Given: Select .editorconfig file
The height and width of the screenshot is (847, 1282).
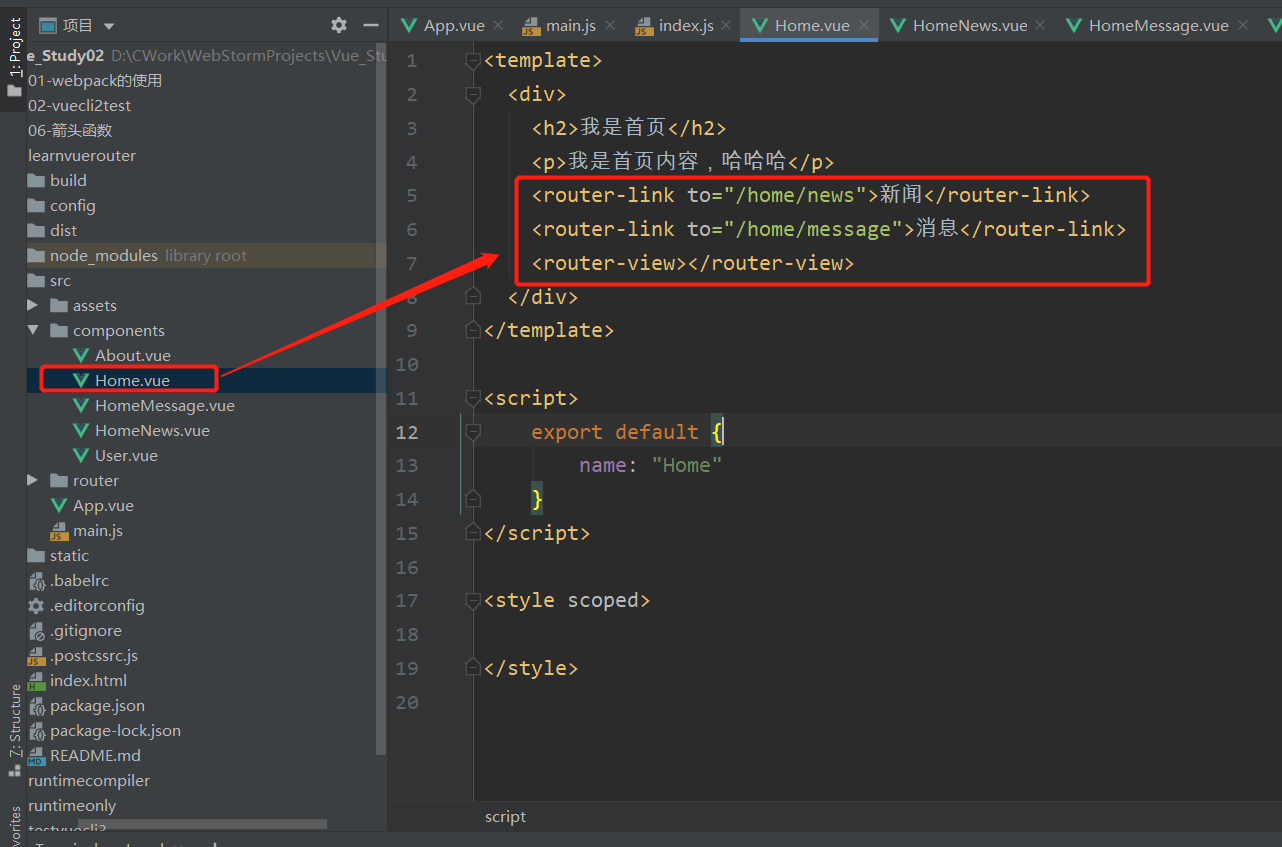Looking at the screenshot, I should point(97,605).
